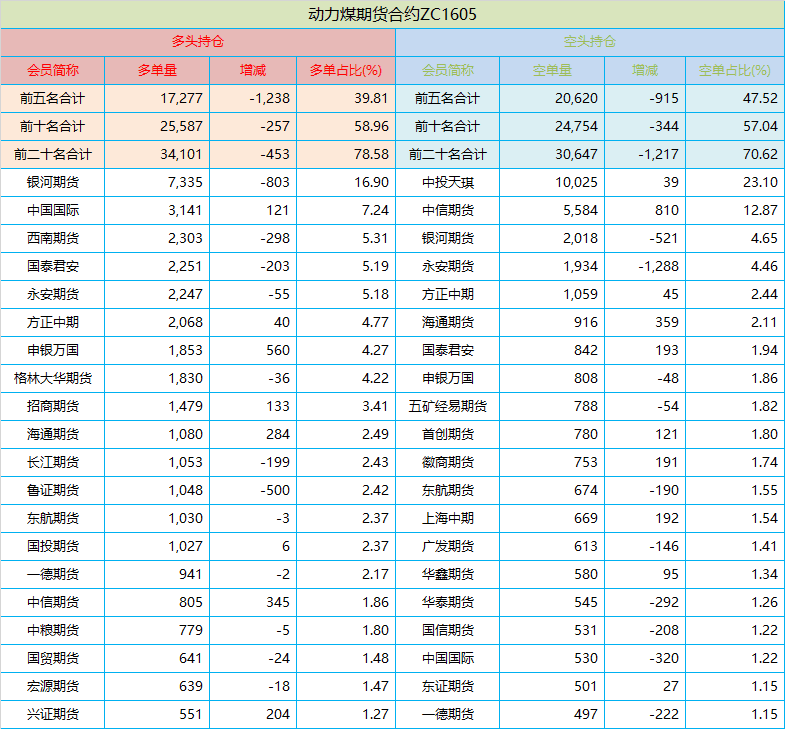Click the change value -298
Viewport: 785px width, 729px height.
pos(275,238)
